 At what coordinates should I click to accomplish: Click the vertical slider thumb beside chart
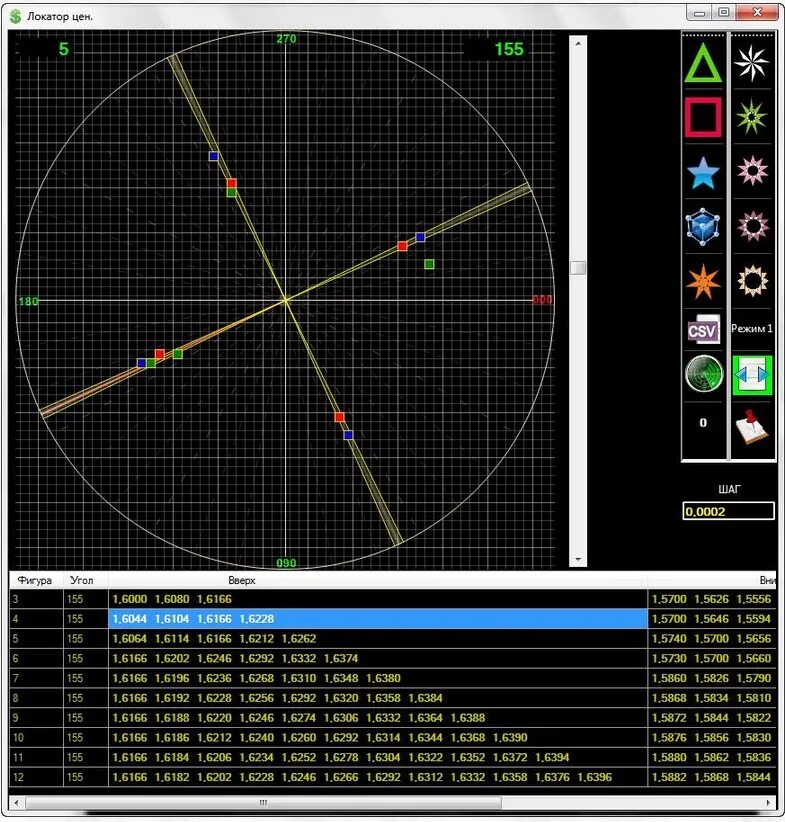(578, 267)
